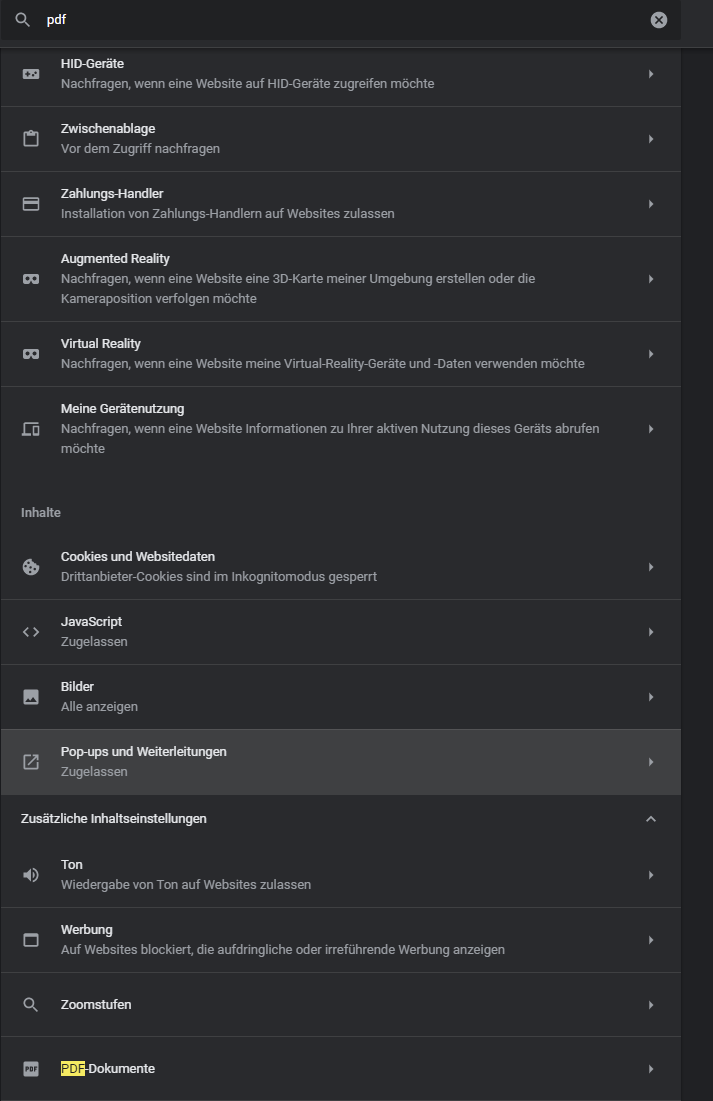Expand the Virtual Reality row arrow

[x=651, y=354]
